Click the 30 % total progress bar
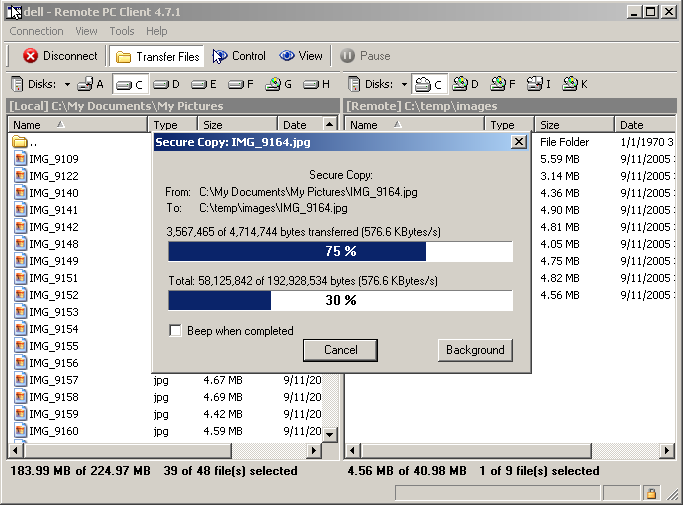Viewport: 683px width, 505px height. click(x=340, y=300)
